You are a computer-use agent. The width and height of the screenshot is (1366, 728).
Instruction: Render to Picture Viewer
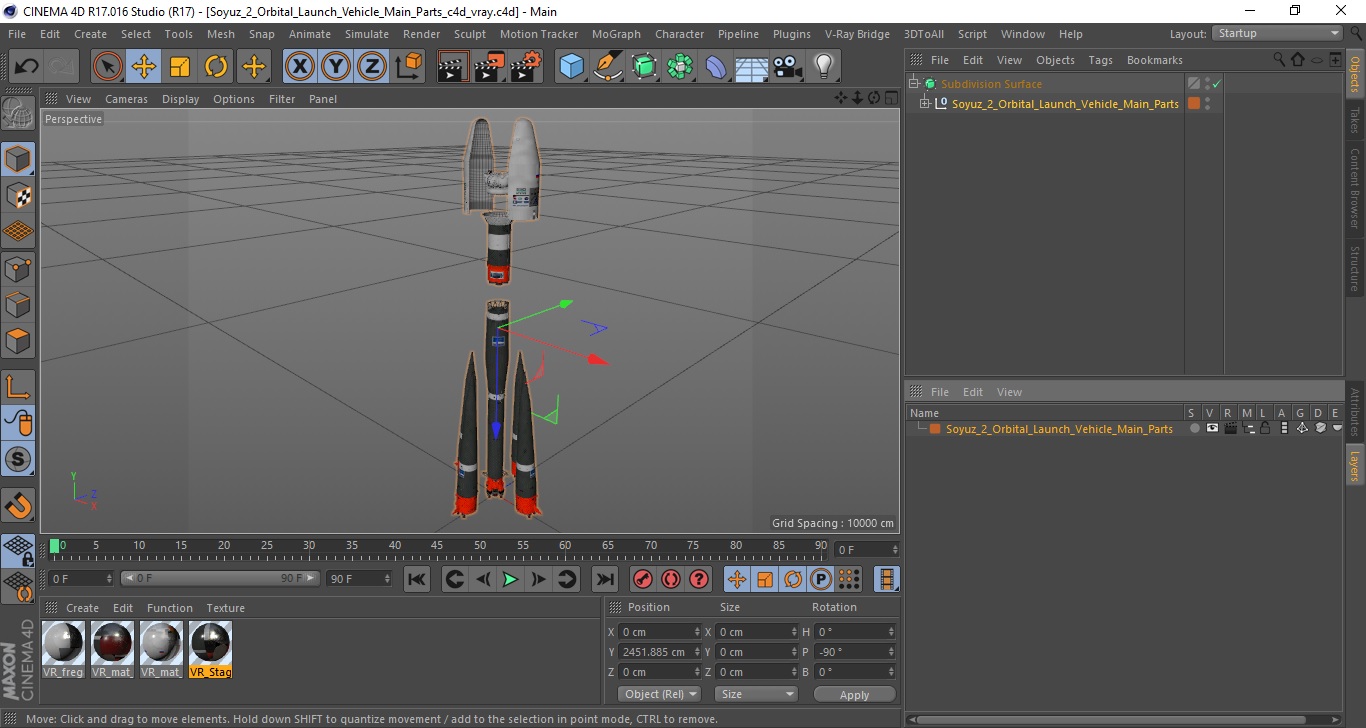[x=489, y=67]
